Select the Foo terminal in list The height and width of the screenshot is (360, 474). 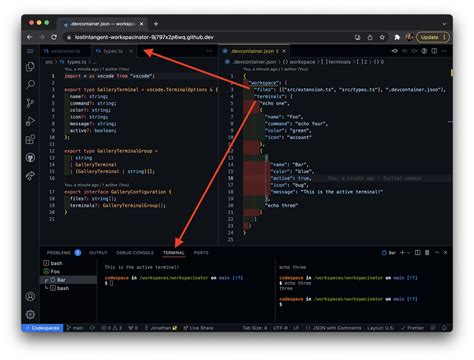tap(68, 271)
